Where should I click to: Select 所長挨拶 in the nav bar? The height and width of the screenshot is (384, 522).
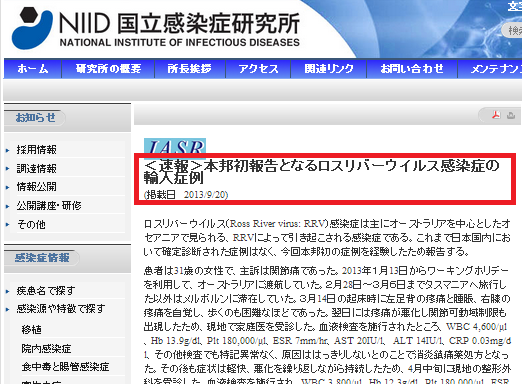[x=190, y=69]
